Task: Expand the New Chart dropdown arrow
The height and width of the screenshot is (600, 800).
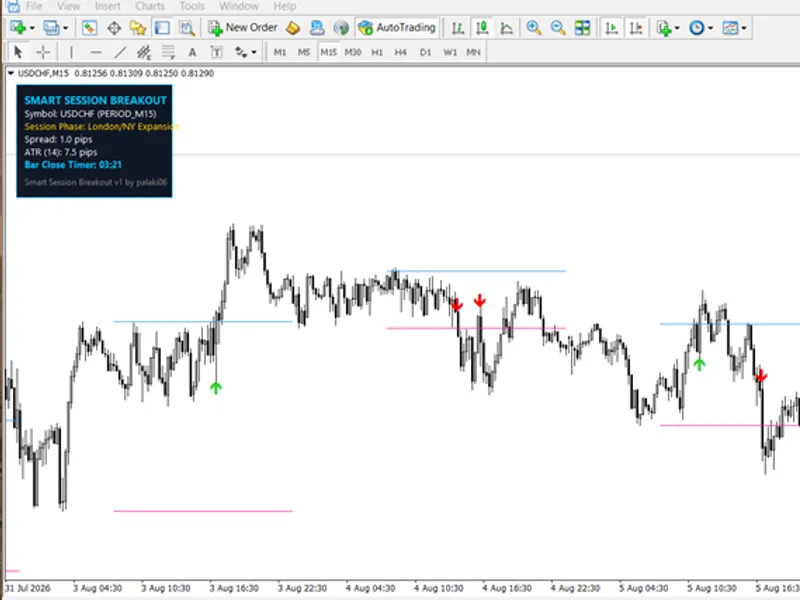Action: 32,28
